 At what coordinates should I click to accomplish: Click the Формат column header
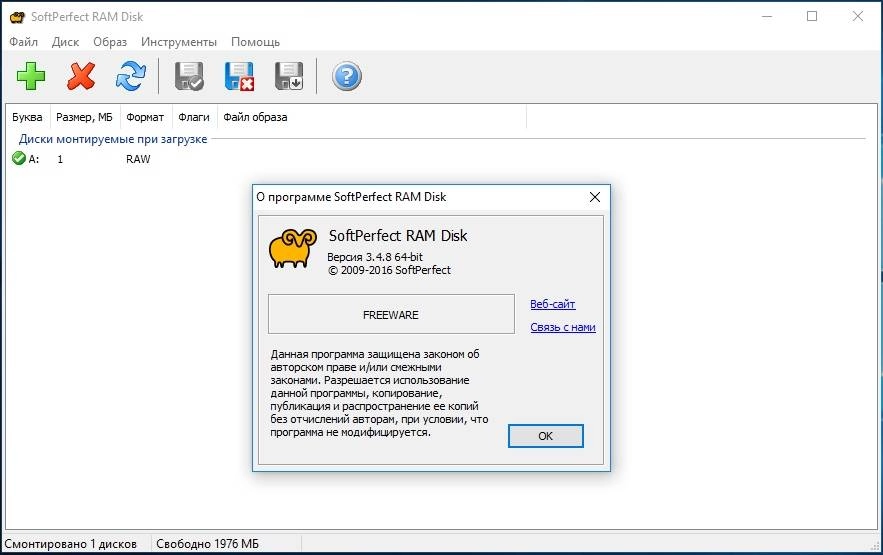click(145, 117)
